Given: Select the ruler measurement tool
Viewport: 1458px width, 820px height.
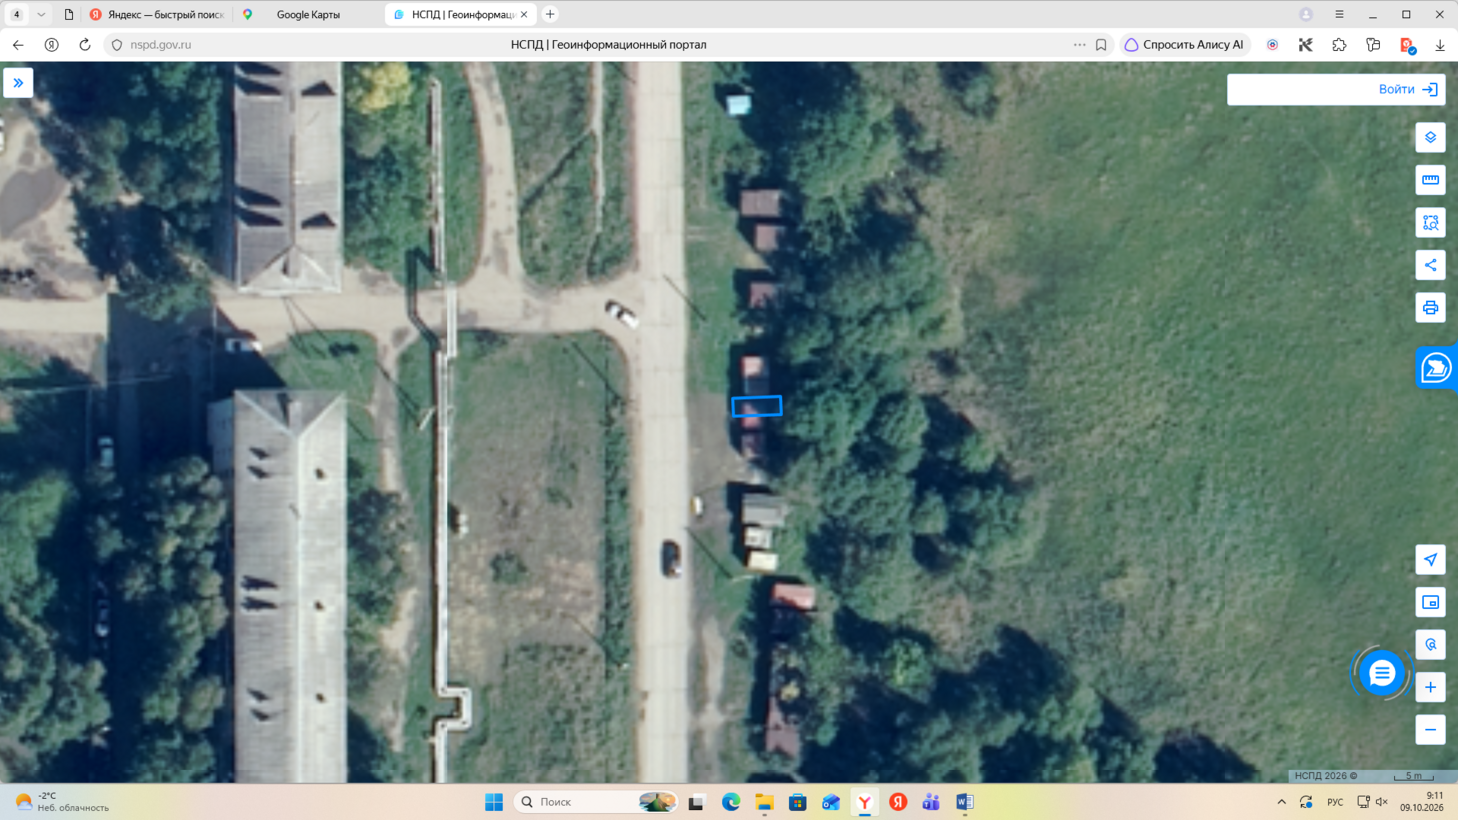Looking at the screenshot, I should 1430,180.
